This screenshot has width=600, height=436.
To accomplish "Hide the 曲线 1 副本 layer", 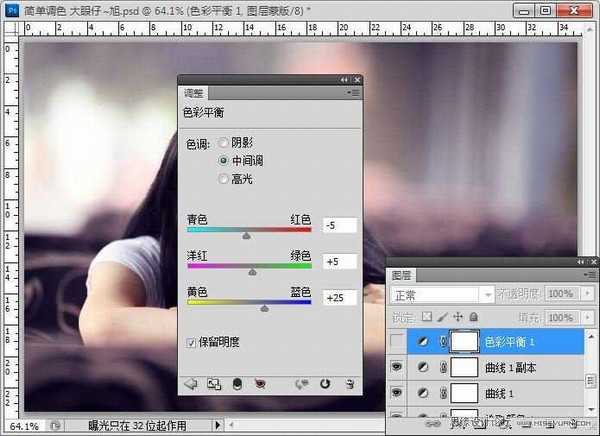I will point(400,367).
